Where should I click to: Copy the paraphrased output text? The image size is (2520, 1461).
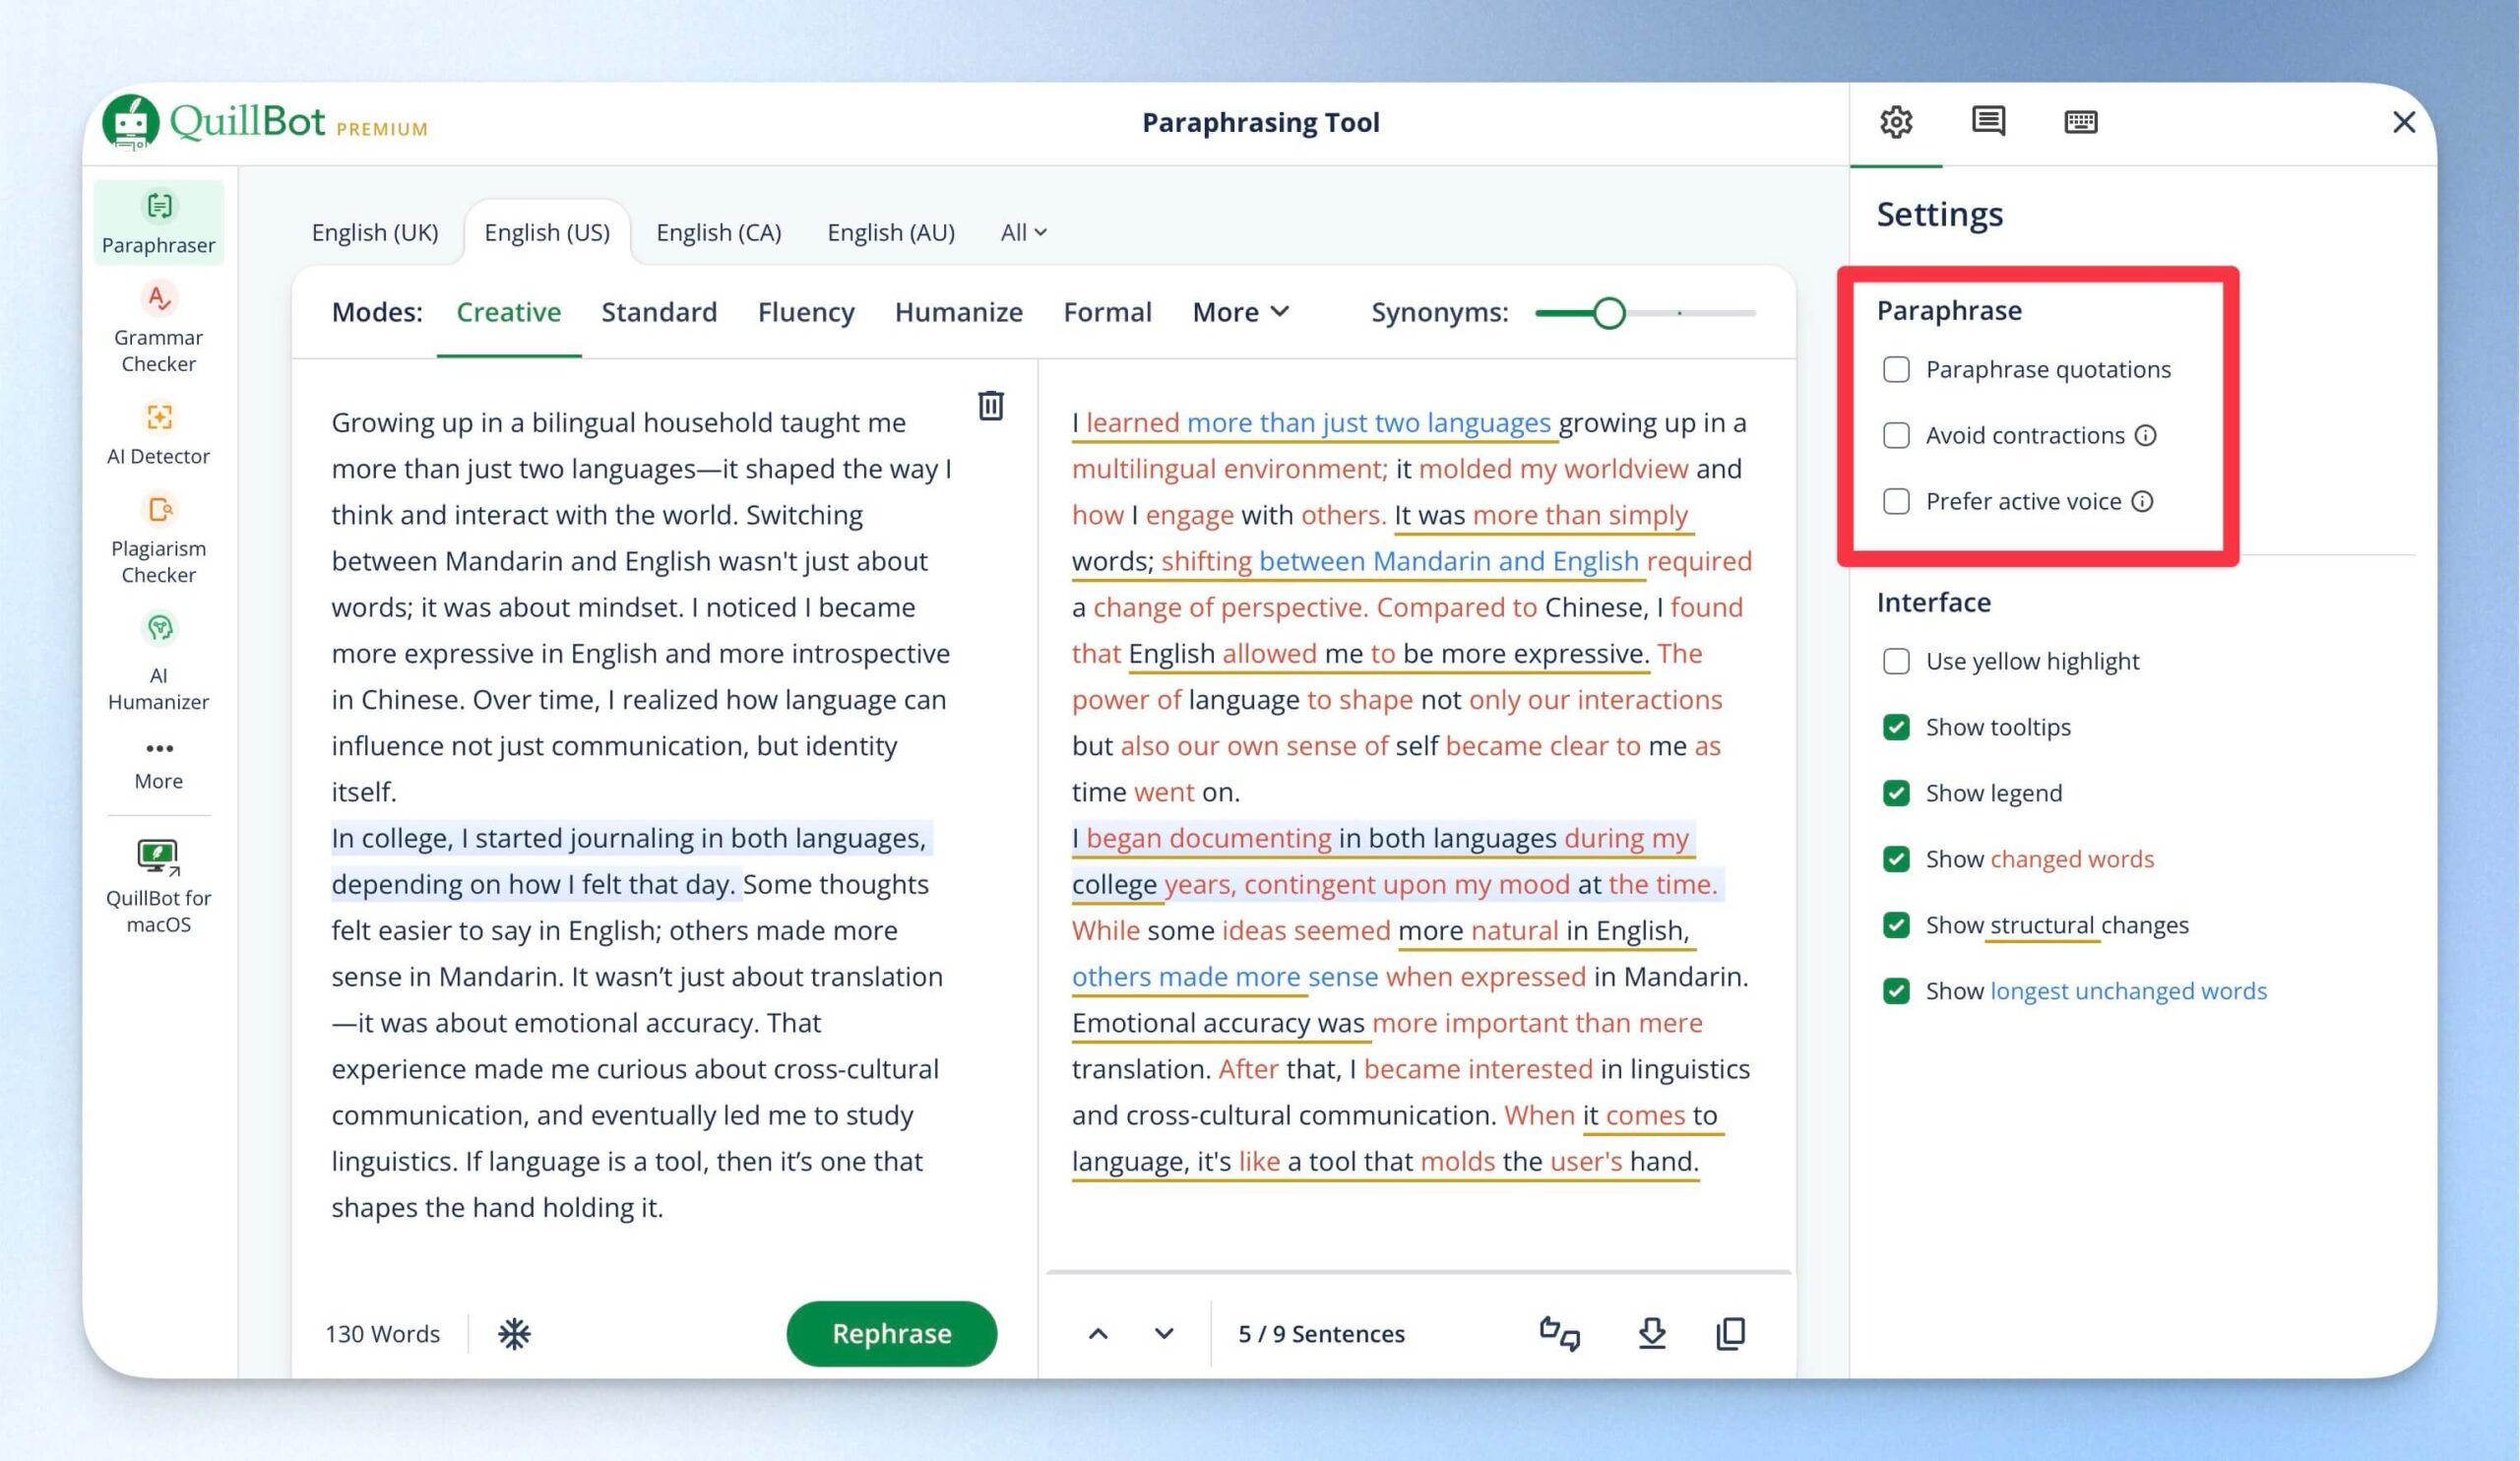(1731, 1333)
